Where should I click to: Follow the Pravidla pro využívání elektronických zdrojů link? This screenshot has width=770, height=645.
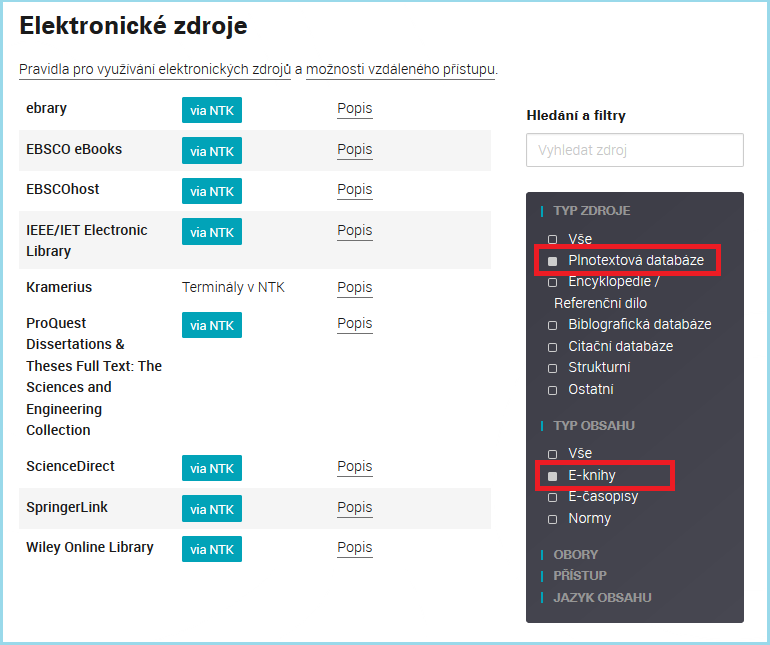[154, 69]
